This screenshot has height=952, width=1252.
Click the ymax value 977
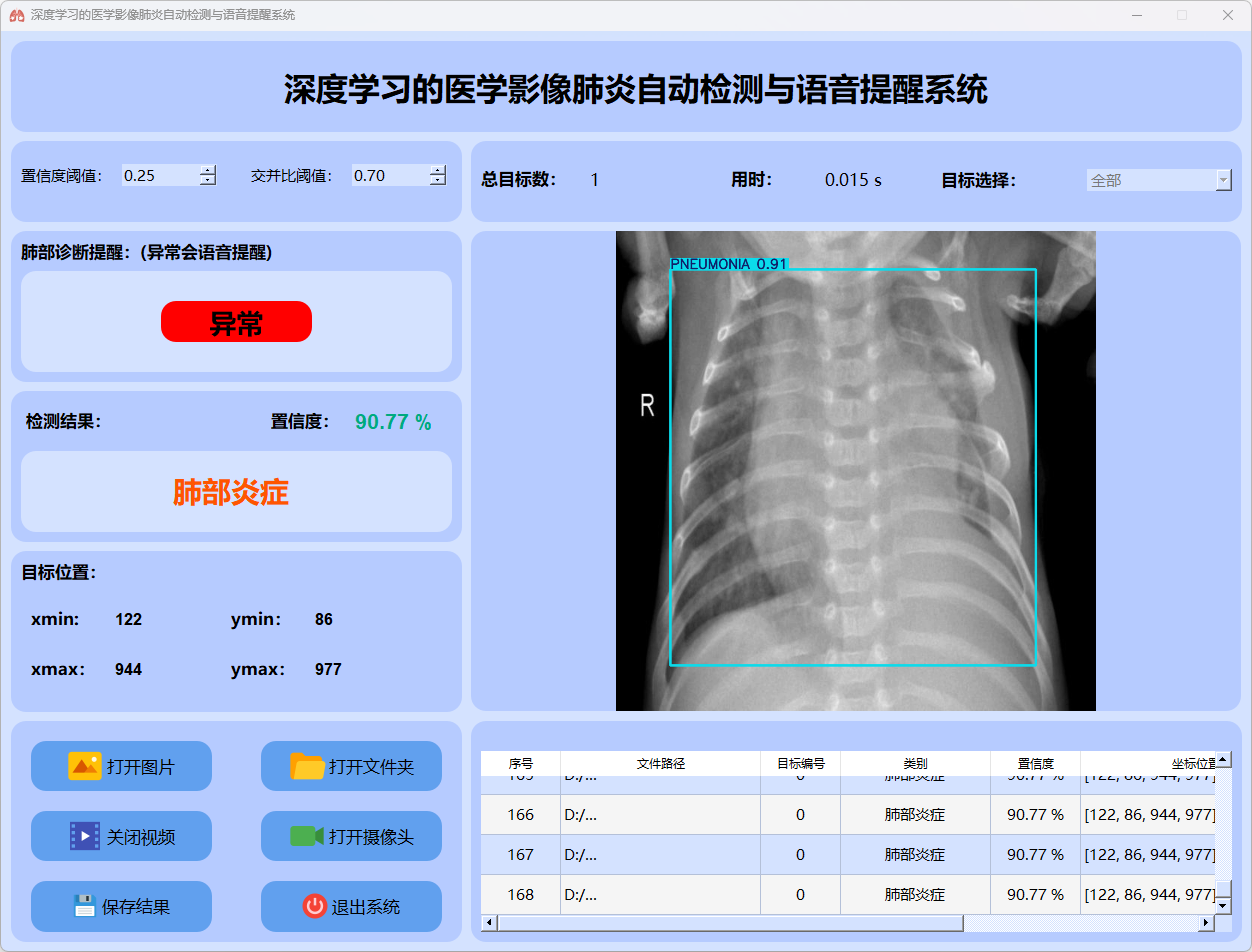coord(329,670)
